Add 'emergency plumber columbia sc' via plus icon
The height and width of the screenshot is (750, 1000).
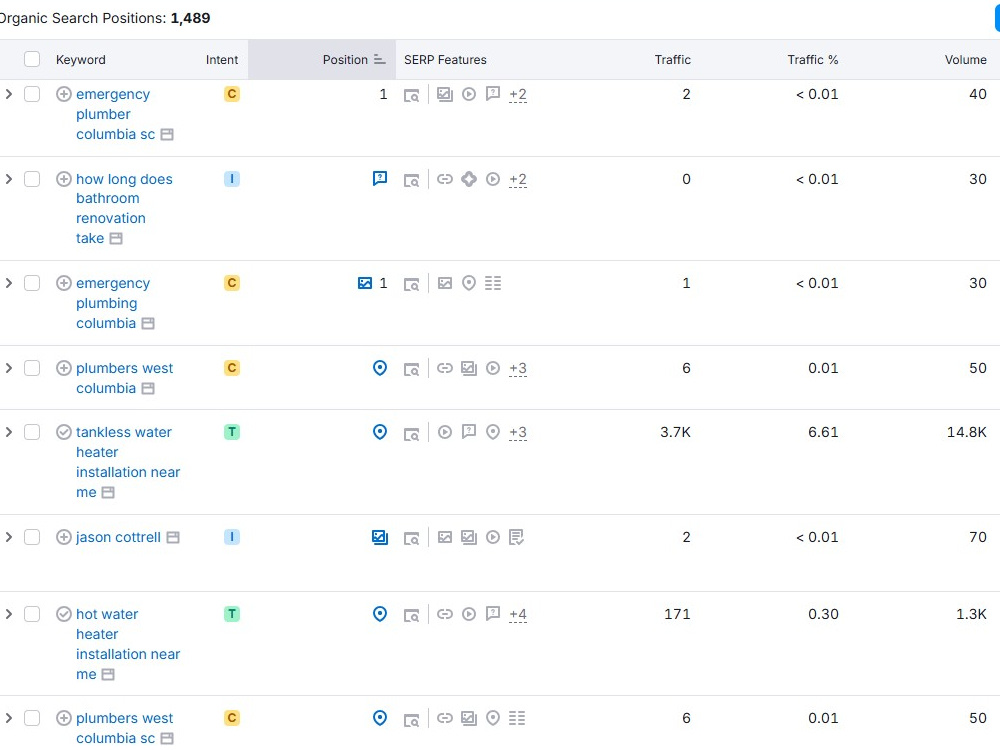(63, 94)
